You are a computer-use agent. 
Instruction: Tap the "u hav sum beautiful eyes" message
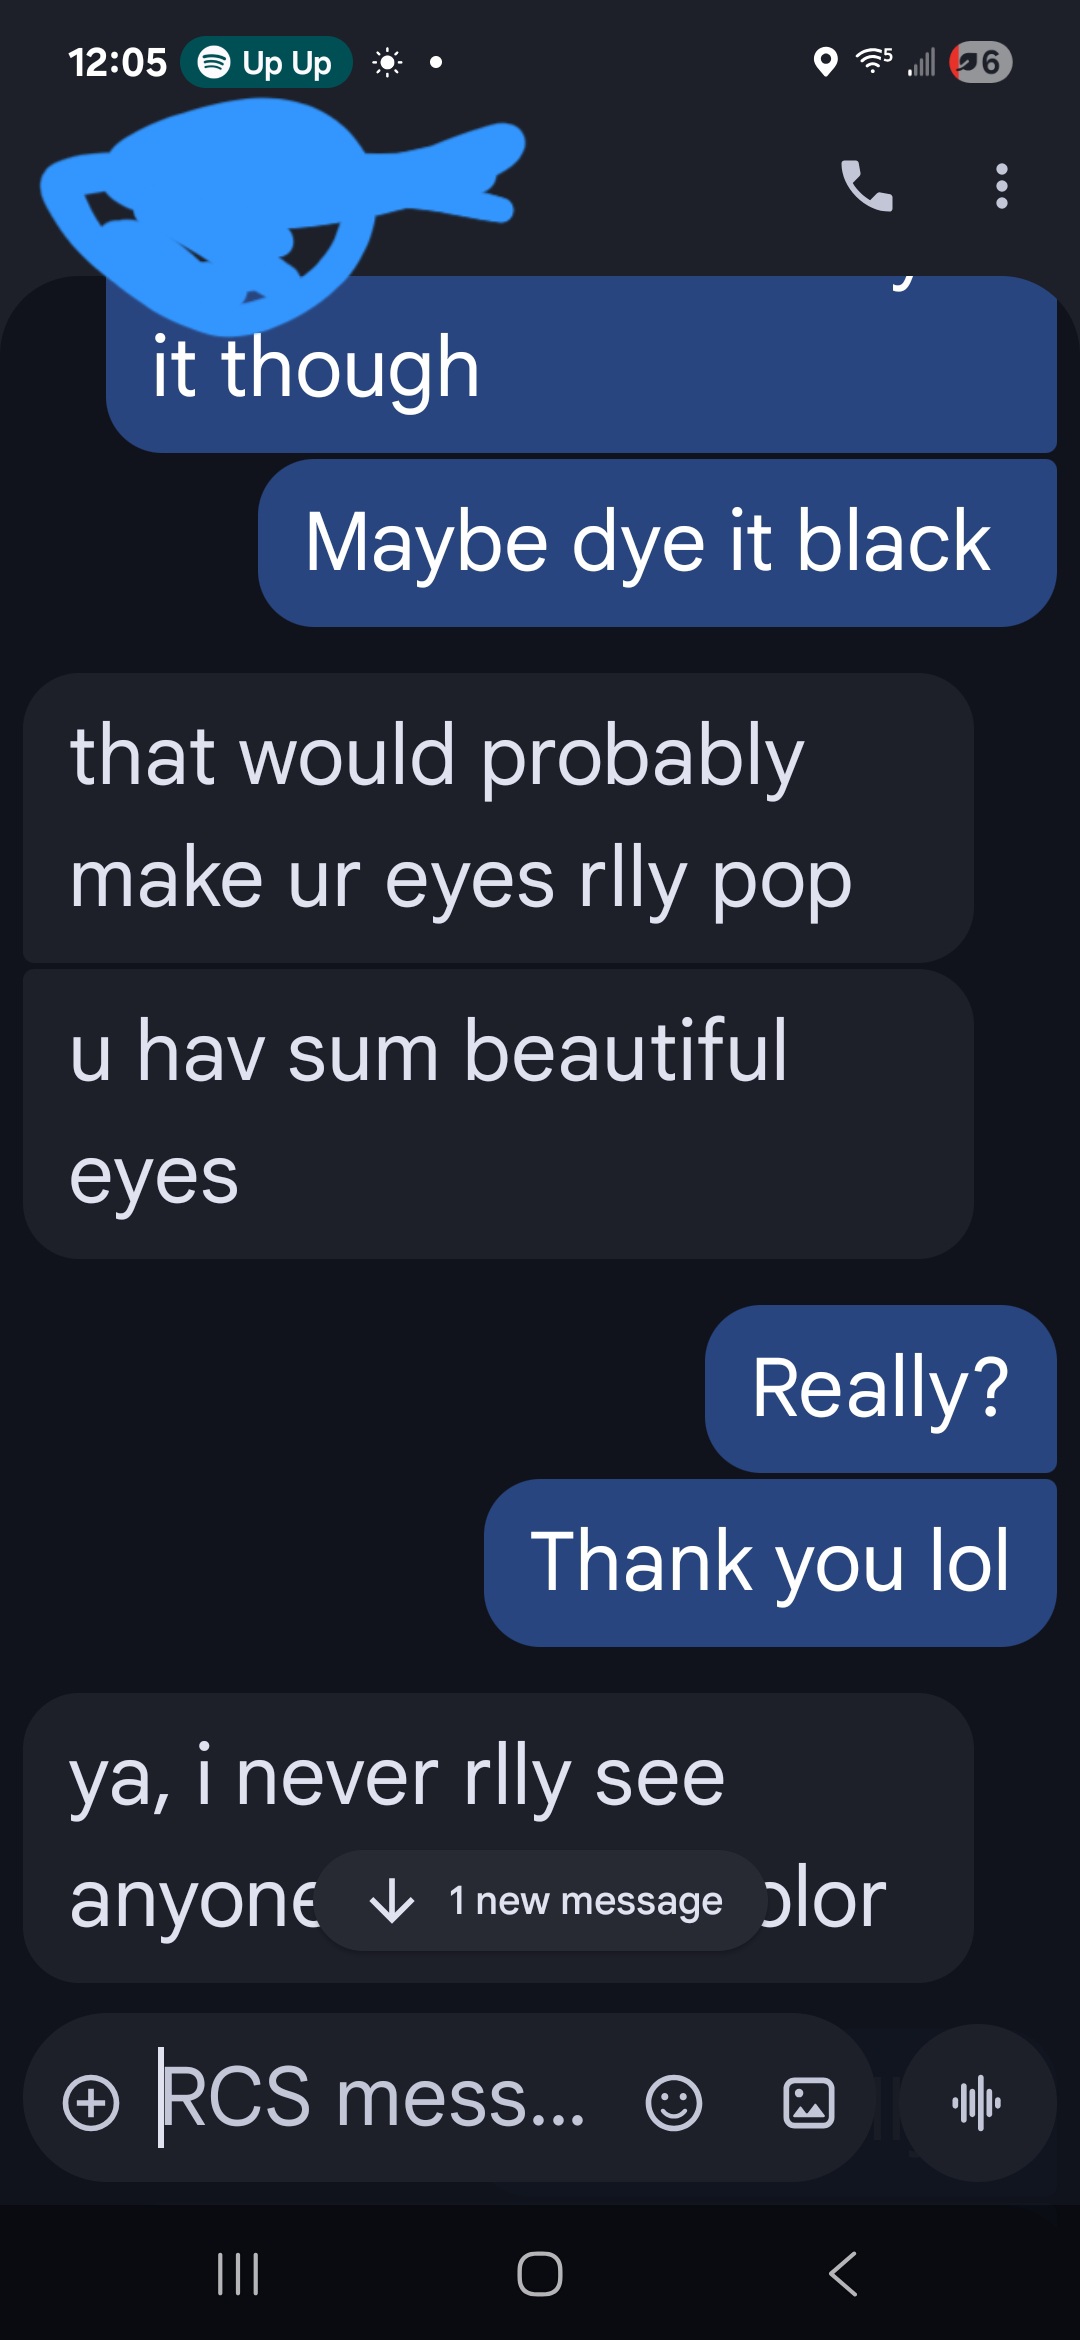tap(497, 1114)
